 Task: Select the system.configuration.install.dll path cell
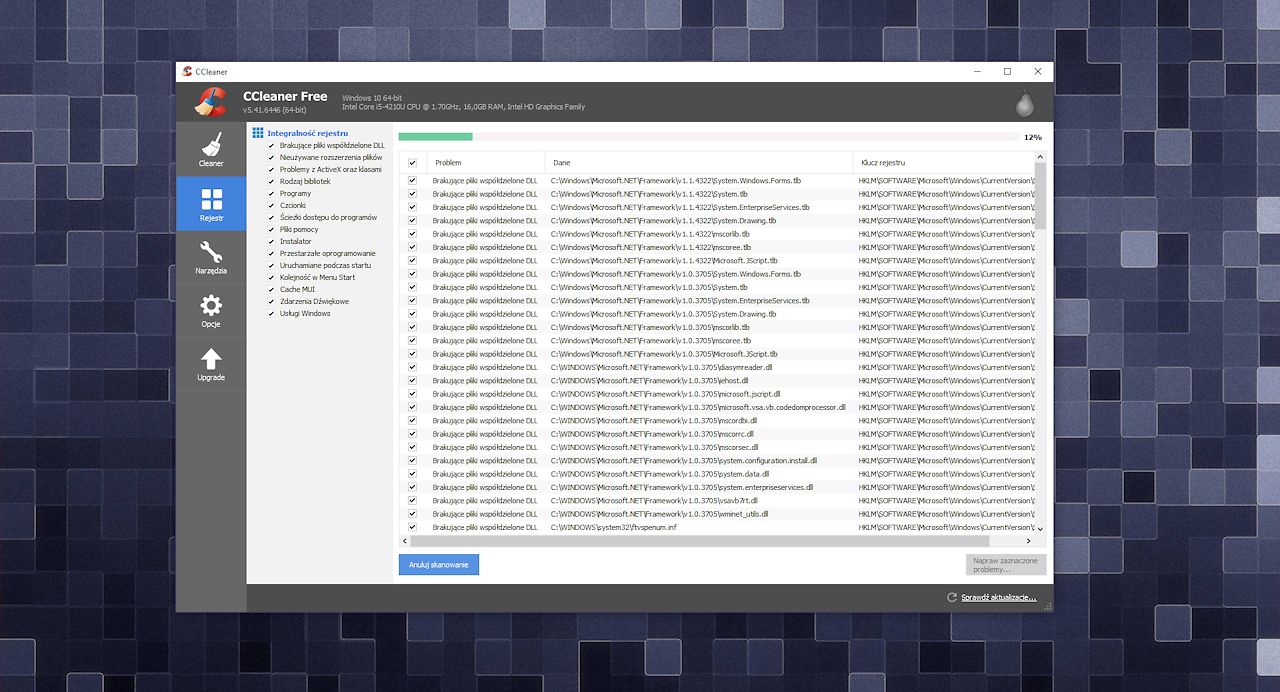[x=684, y=461]
